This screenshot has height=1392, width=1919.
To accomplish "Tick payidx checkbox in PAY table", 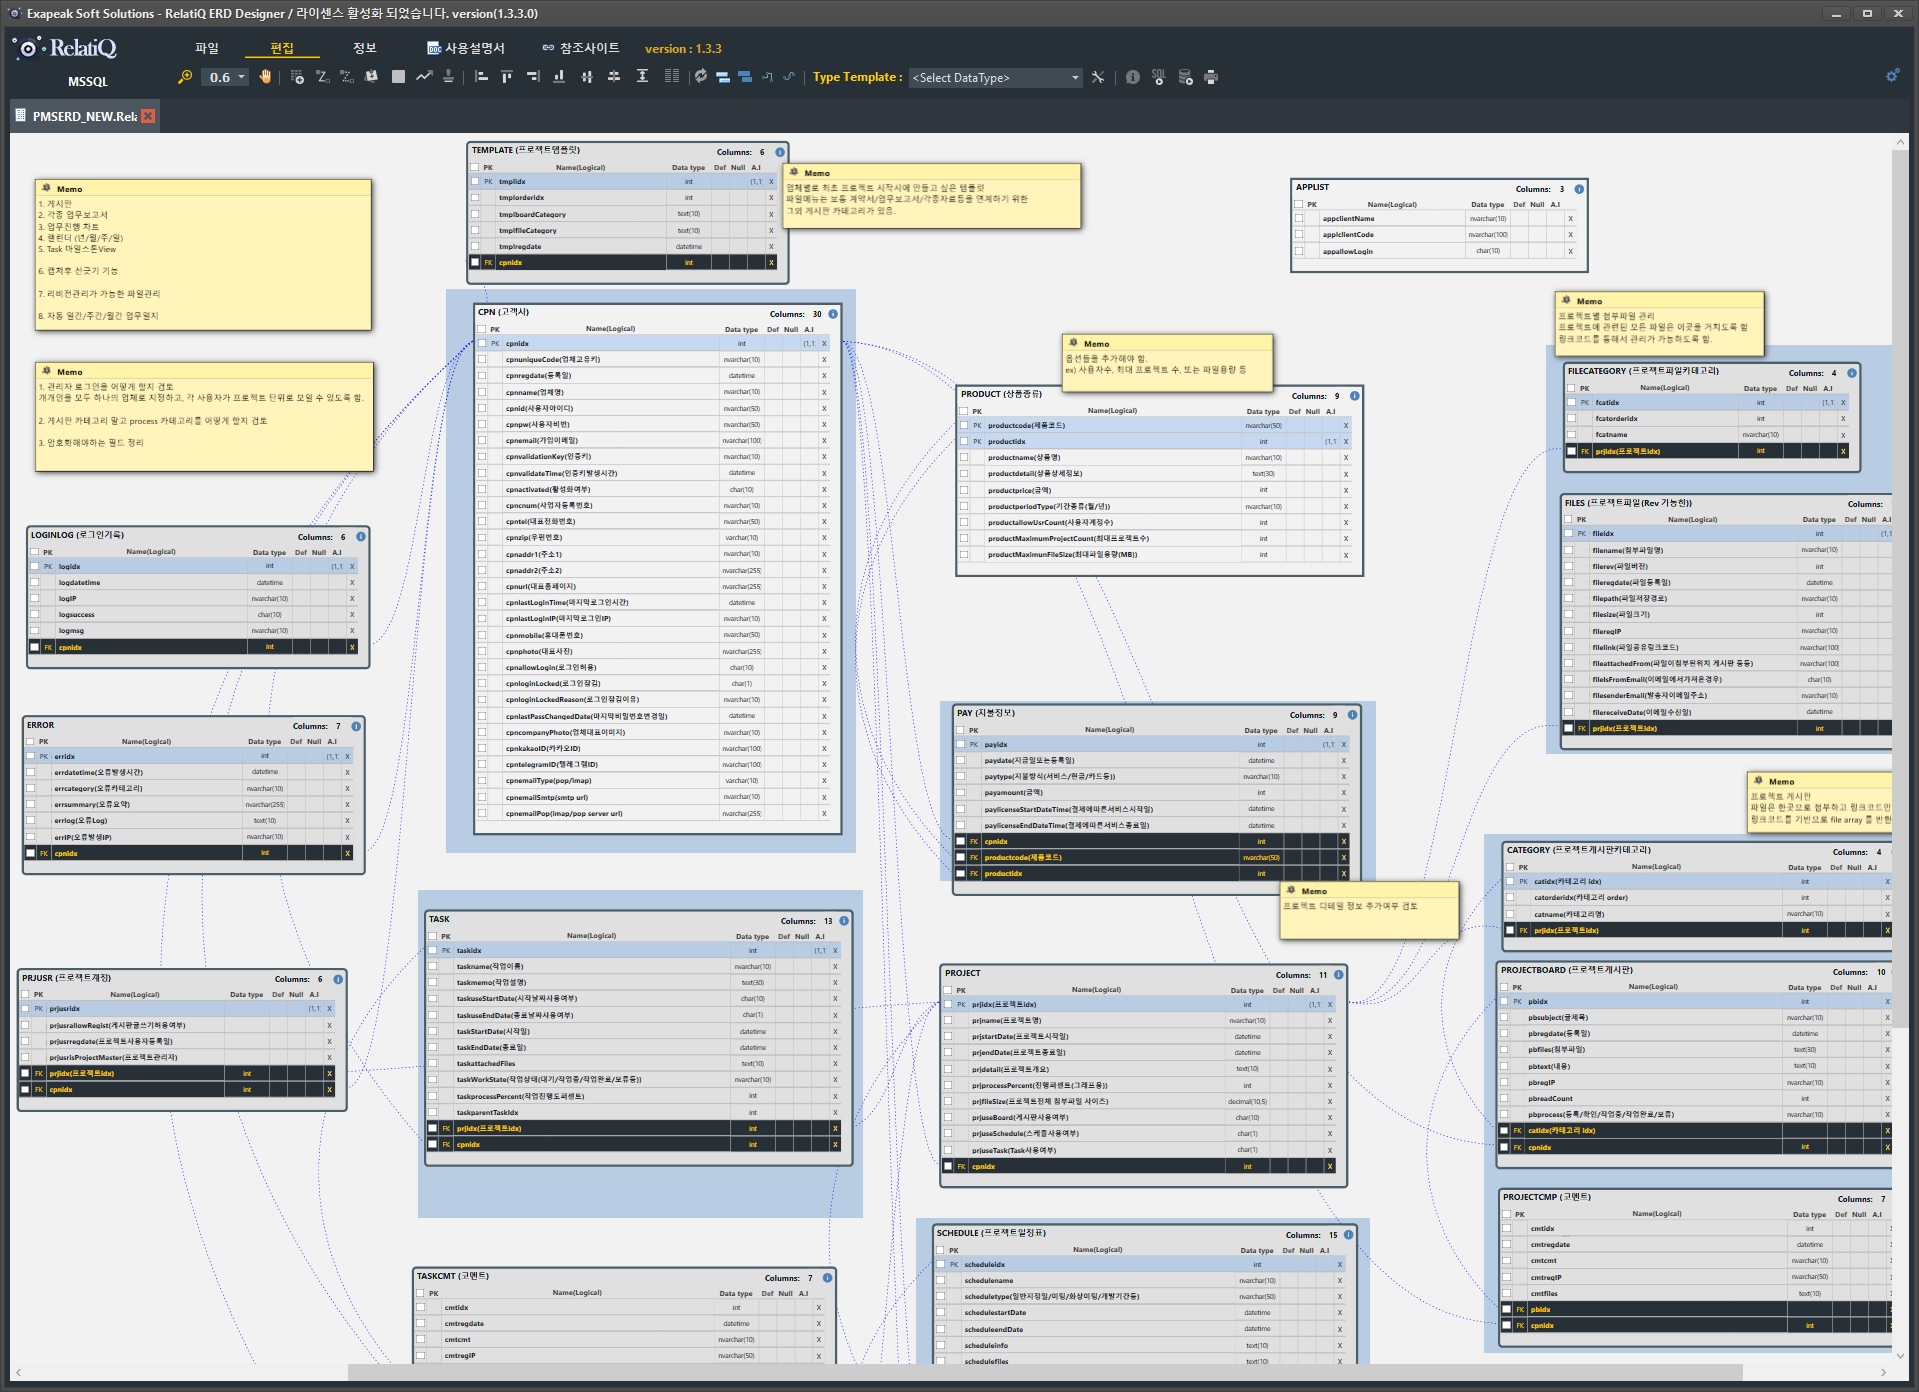I will coord(960,744).
